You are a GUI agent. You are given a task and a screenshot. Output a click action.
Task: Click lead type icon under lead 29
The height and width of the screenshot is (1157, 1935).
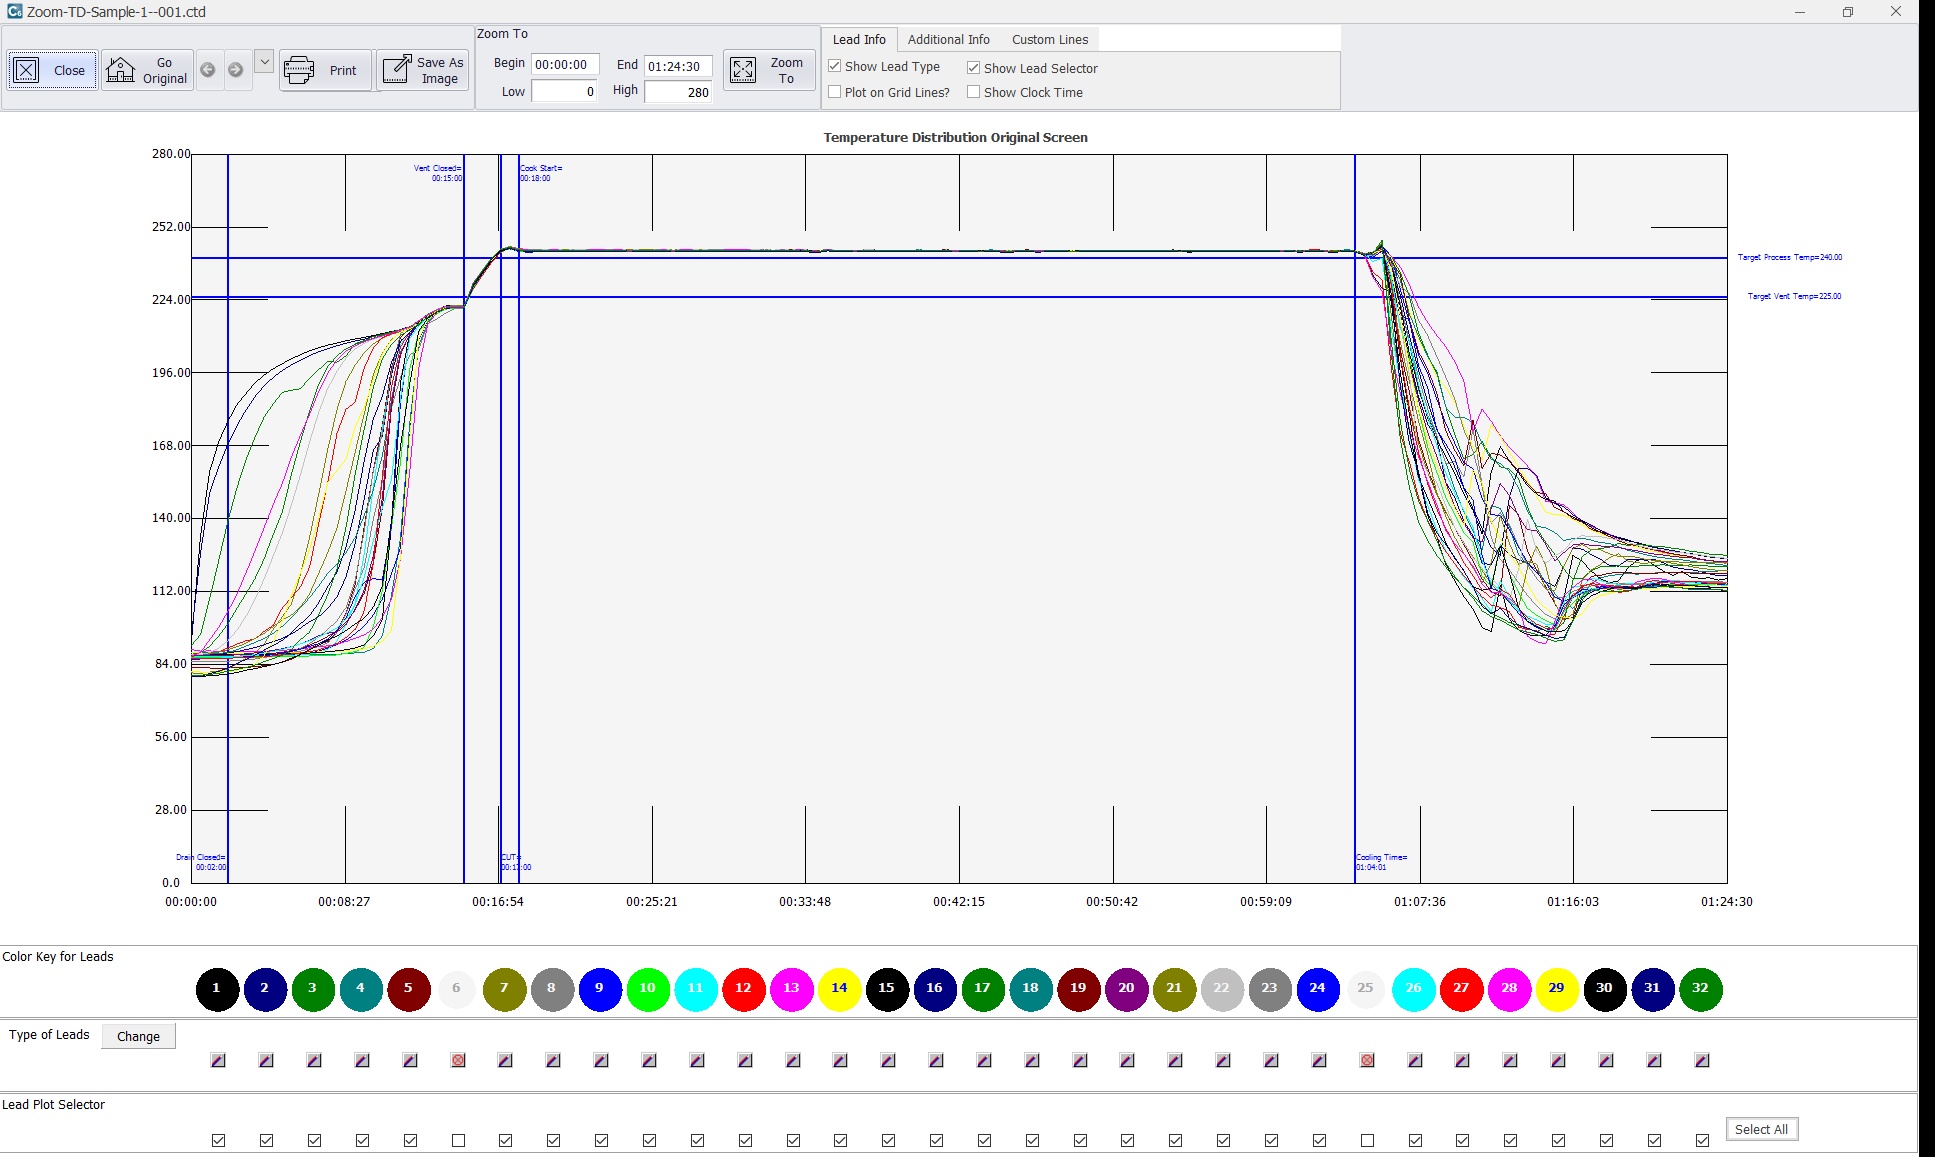click(1558, 1060)
